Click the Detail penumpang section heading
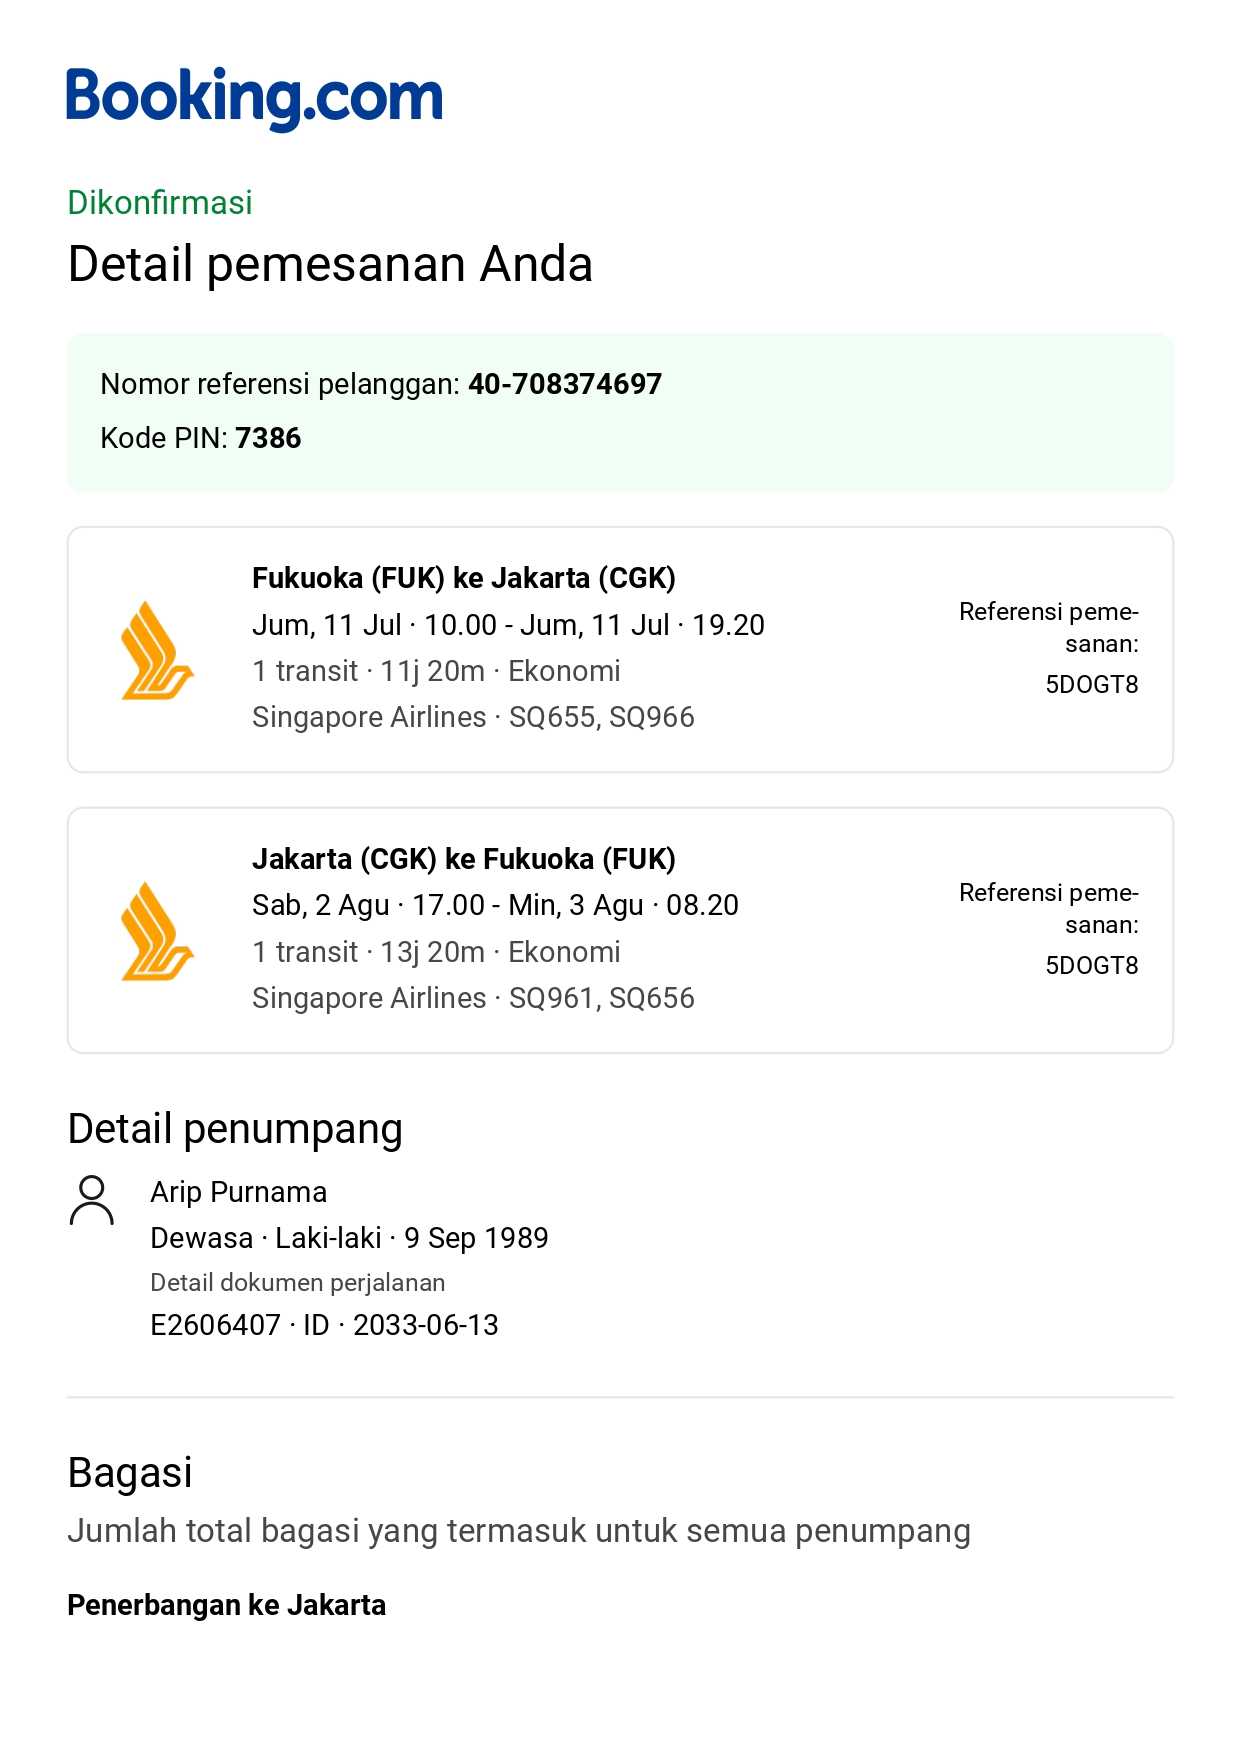This screenshot has height=1754, width=1241. 235,1129
